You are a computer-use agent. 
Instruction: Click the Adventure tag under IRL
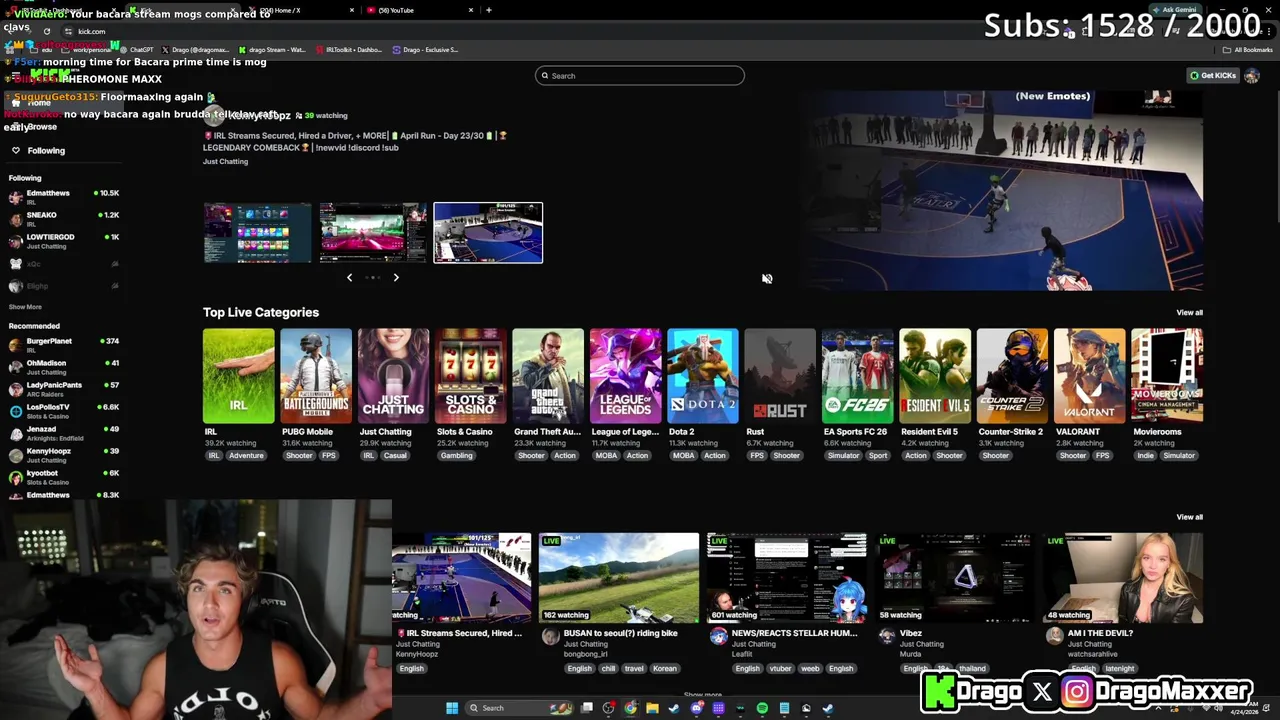(x=246, y=456)
